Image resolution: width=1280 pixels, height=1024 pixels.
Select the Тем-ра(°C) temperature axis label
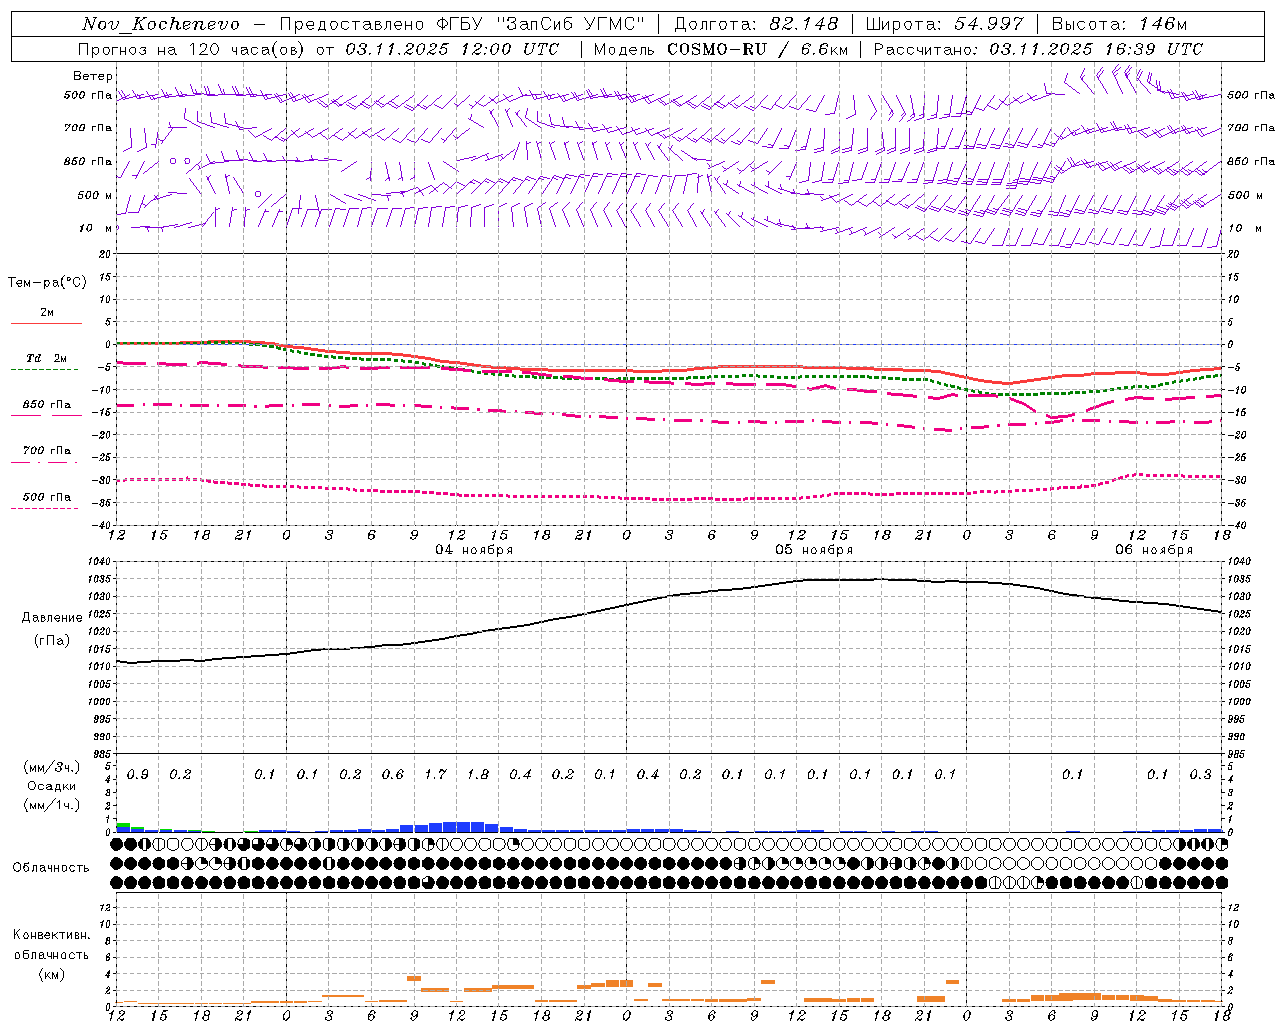47,283
